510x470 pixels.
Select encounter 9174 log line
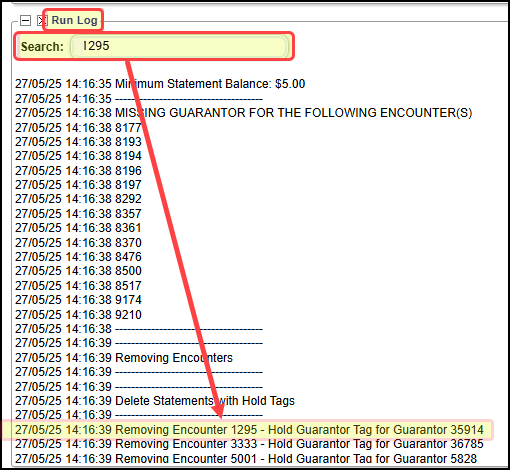tap(78, 300)
